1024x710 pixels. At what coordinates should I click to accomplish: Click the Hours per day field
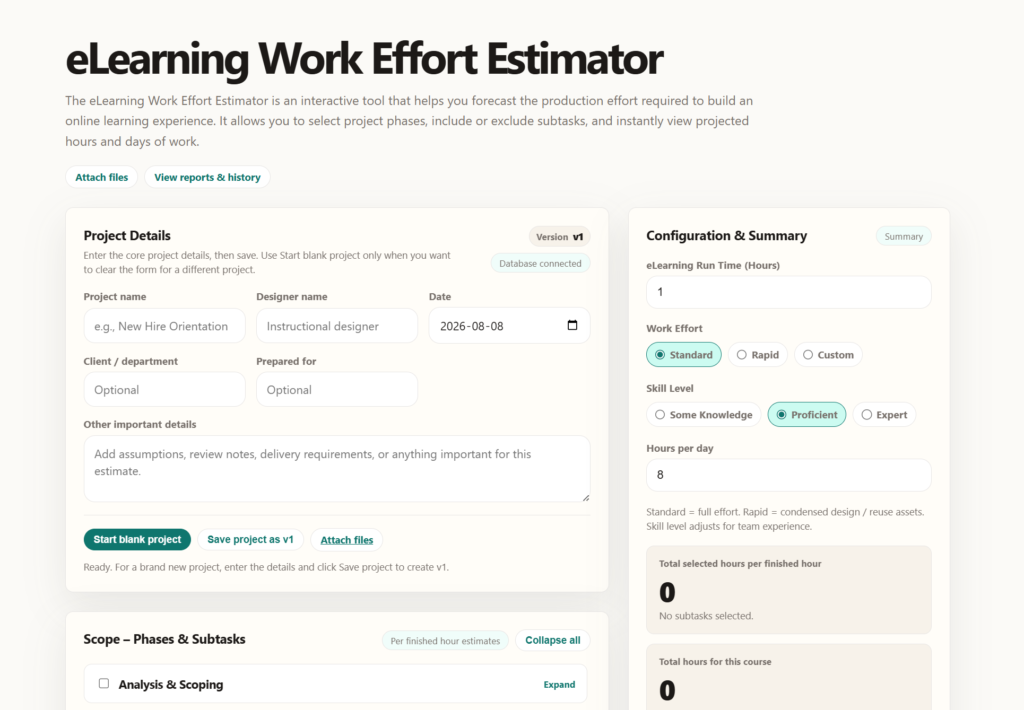point(789,475)
